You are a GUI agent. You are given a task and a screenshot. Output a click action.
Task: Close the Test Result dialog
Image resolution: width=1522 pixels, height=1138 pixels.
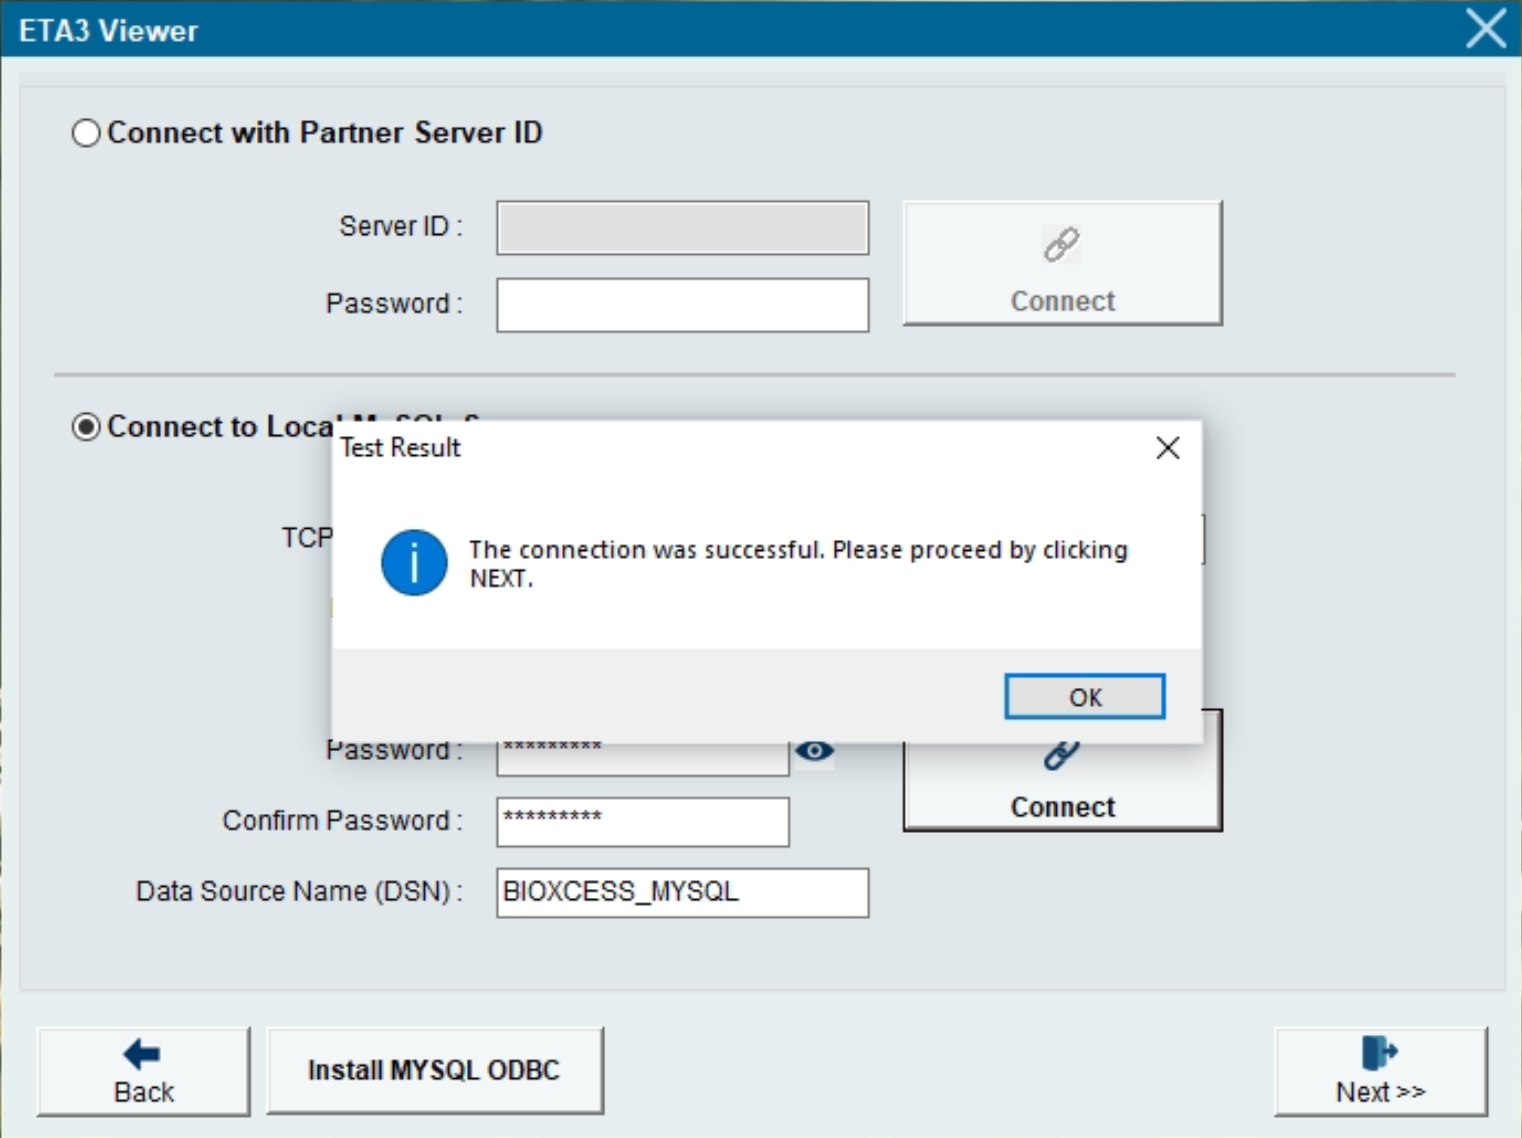[1167, 448]
